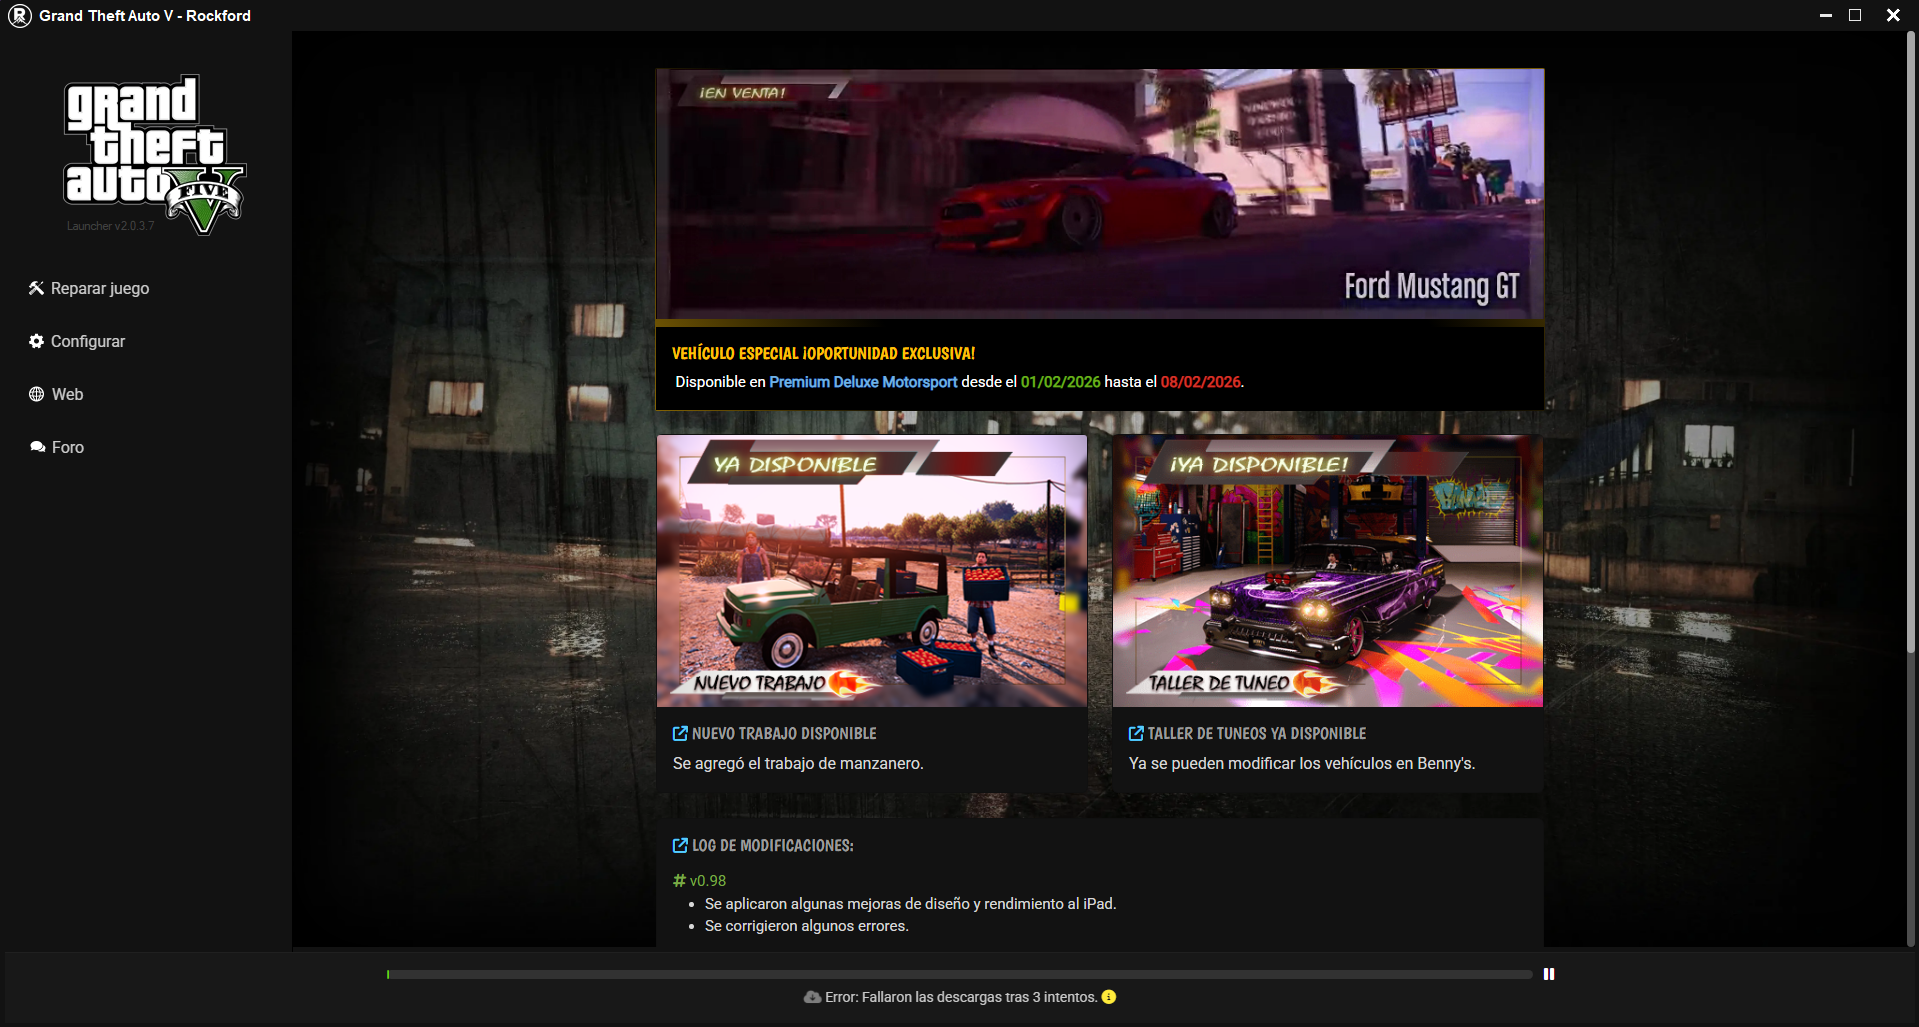
Task: Click the cloud icon before the error text
Action: 812,997
